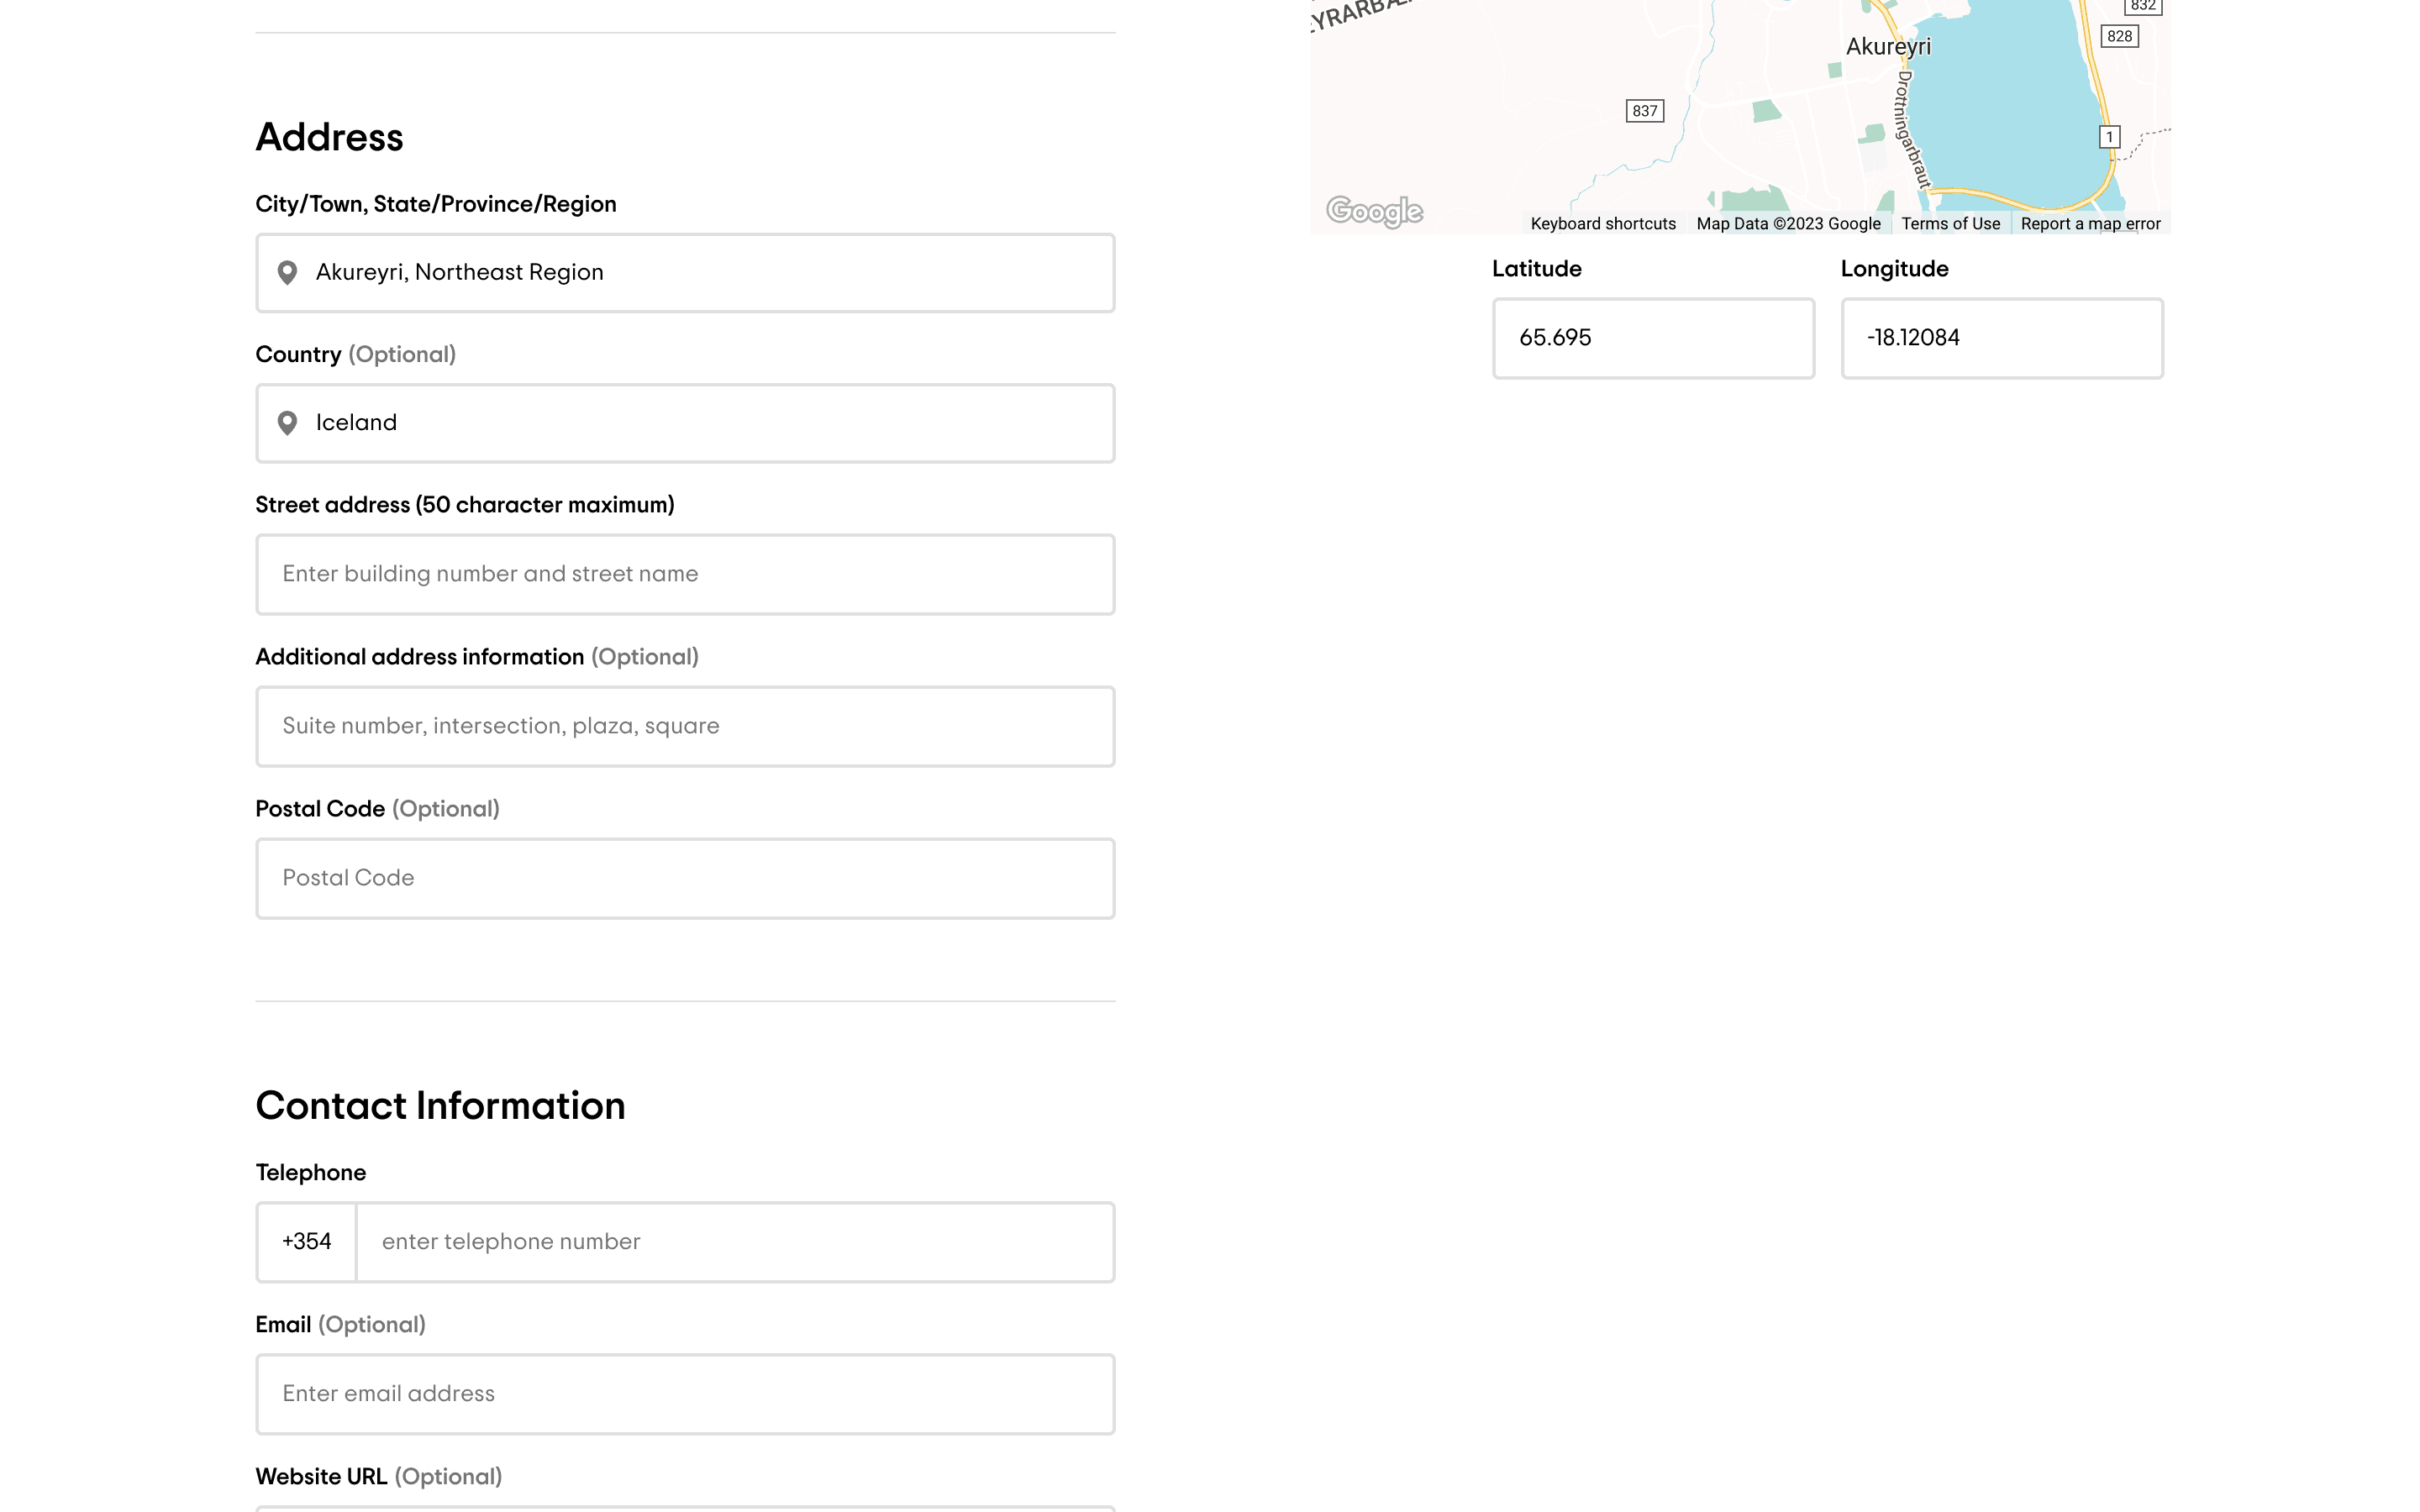Focus the City/Town field showing Akureyri
2420x1512 pixels.
[x=700, y=273]
